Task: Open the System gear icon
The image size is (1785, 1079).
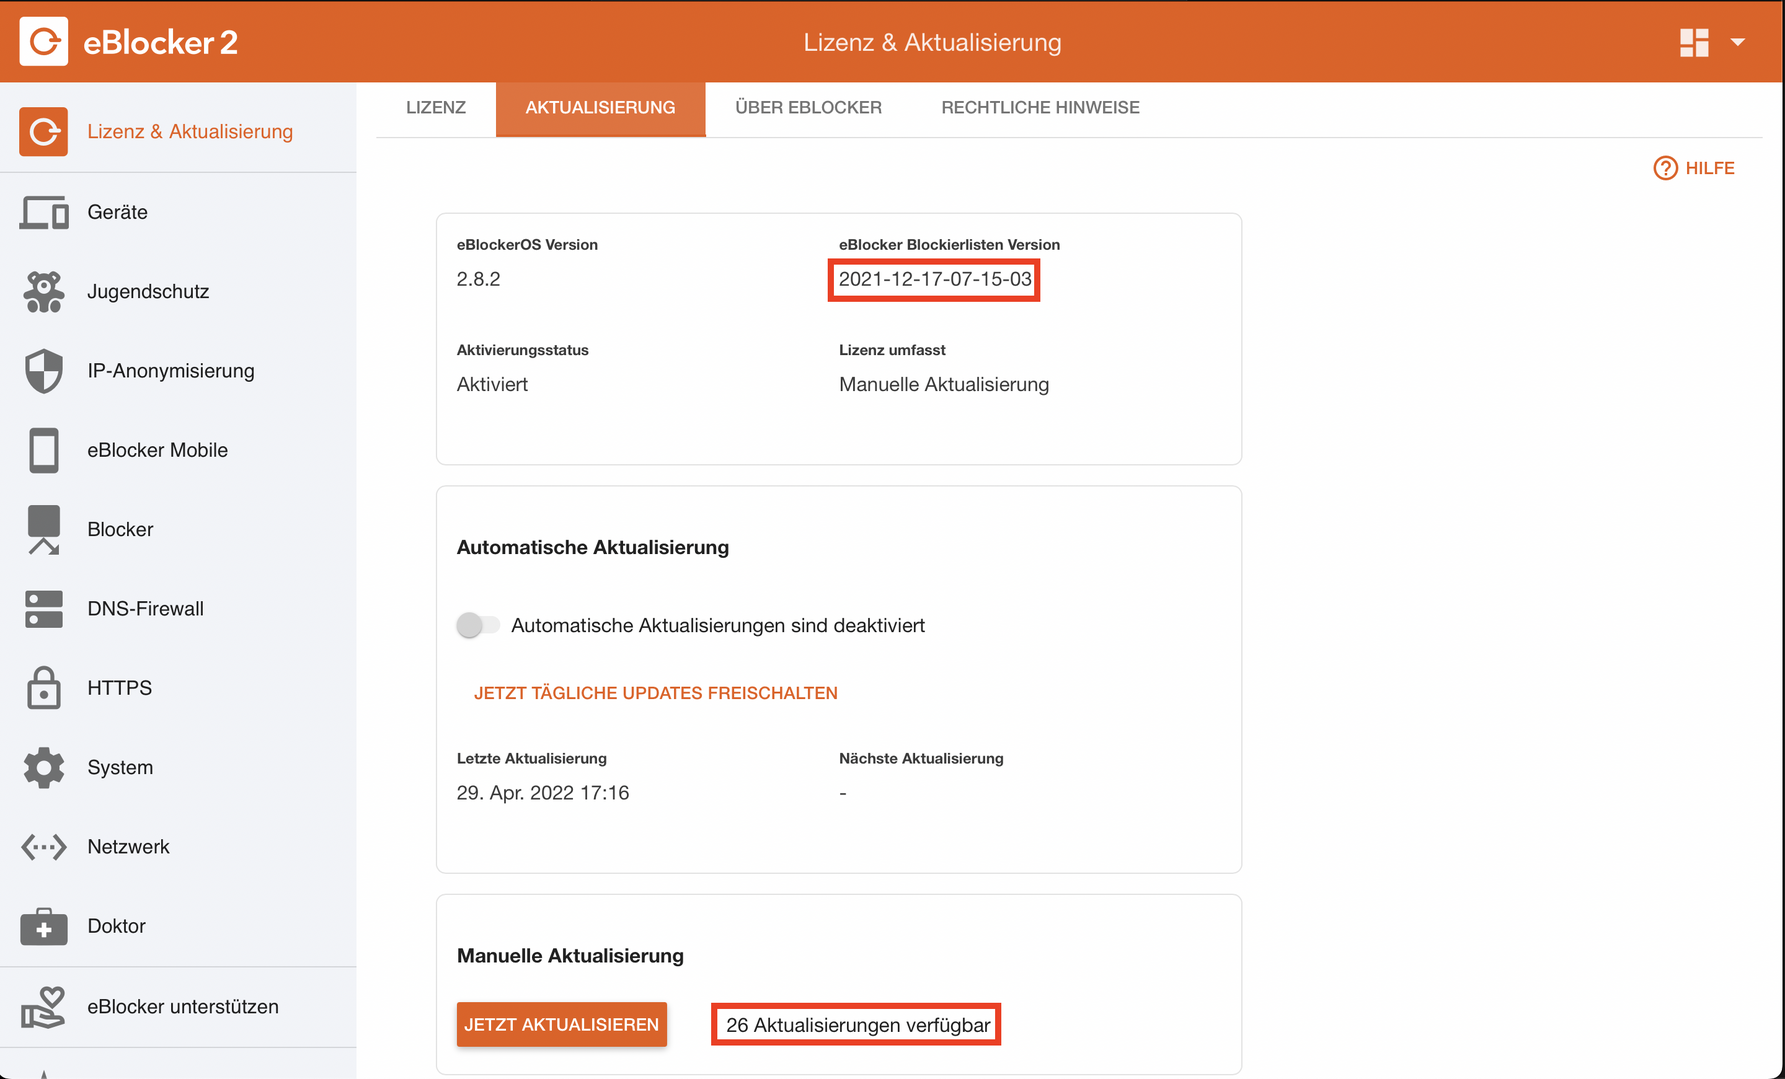Action: (x=44, y=768)
